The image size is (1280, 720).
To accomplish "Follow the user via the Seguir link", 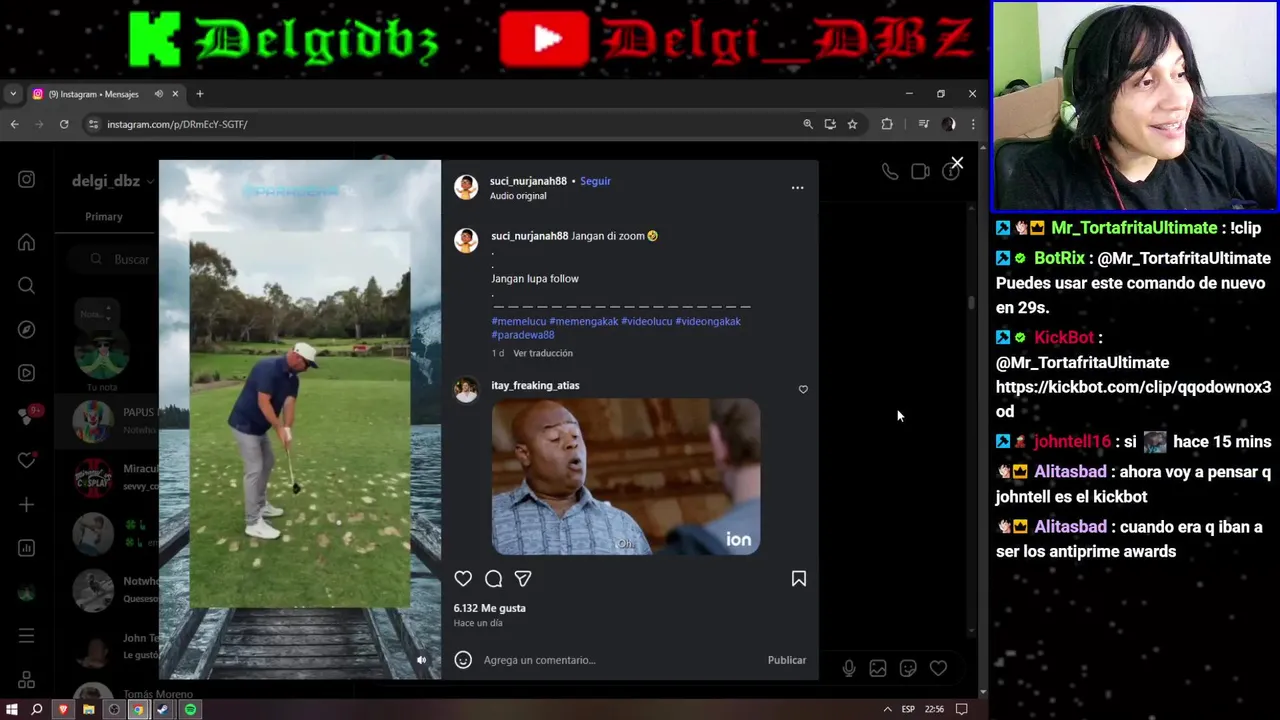I will tap(595, 181).
